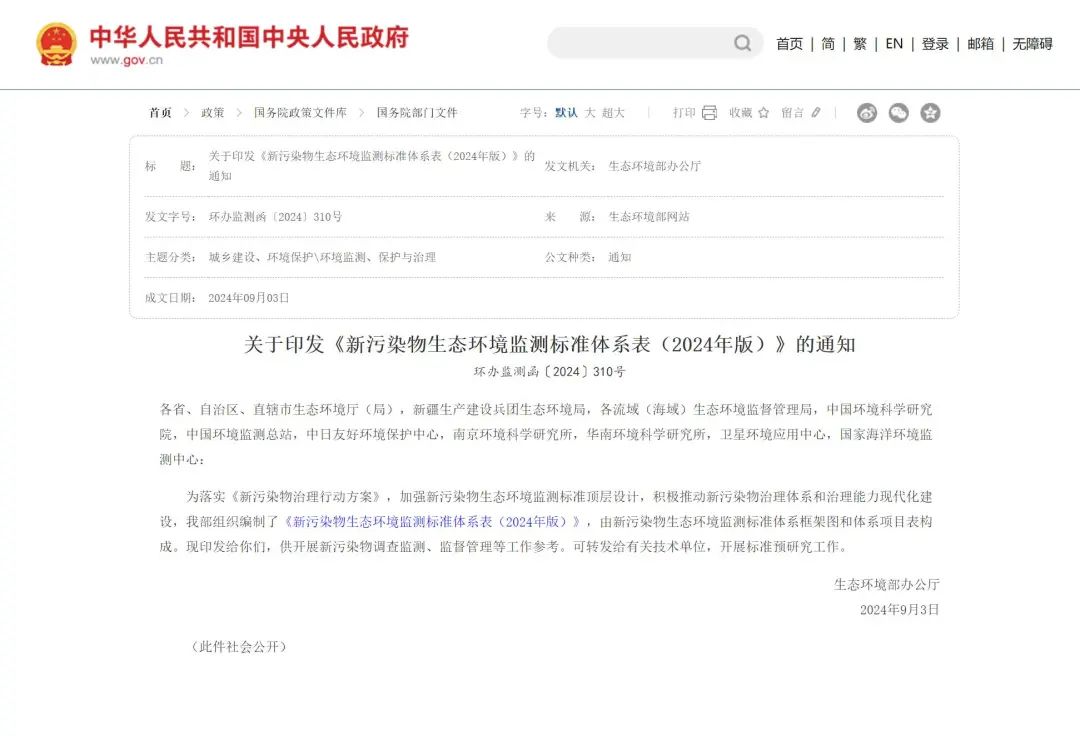Open 首页 in the top navigation
The width and height of the screenshot is (1080, 736).
[x=789, y=44]
